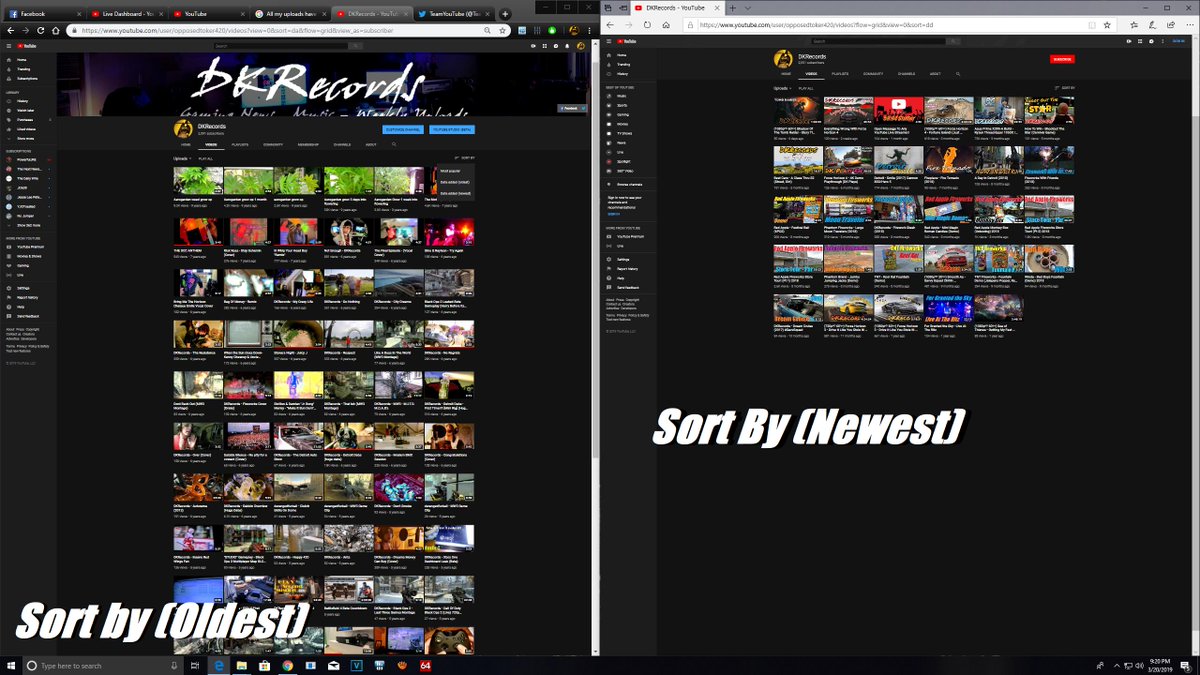
Task: Click red Subscribe button in Edge window
Action: [x=1062, y=59]
